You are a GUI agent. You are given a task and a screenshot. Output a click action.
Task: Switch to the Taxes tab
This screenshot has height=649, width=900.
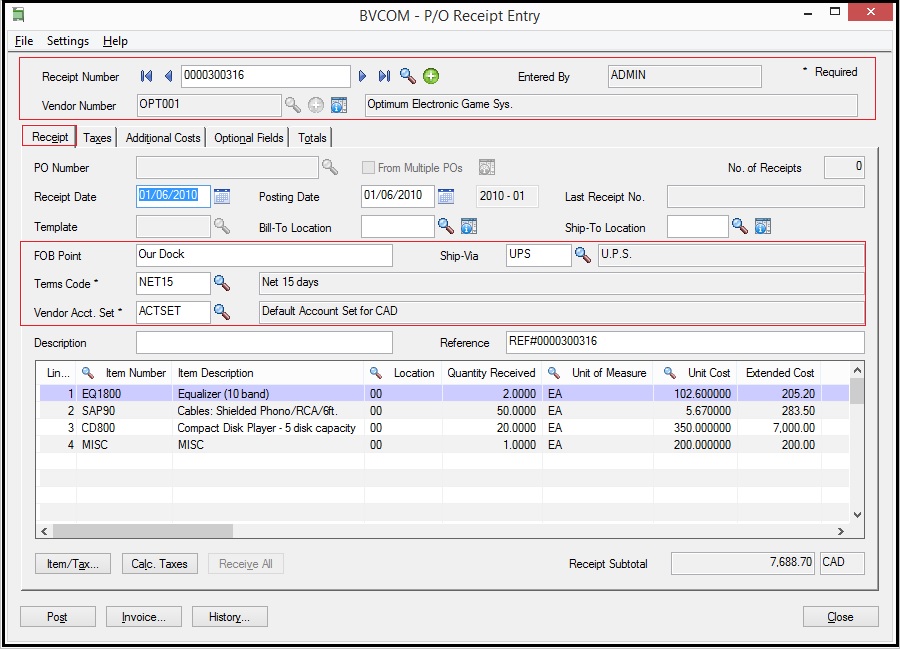tap(96, 137)
